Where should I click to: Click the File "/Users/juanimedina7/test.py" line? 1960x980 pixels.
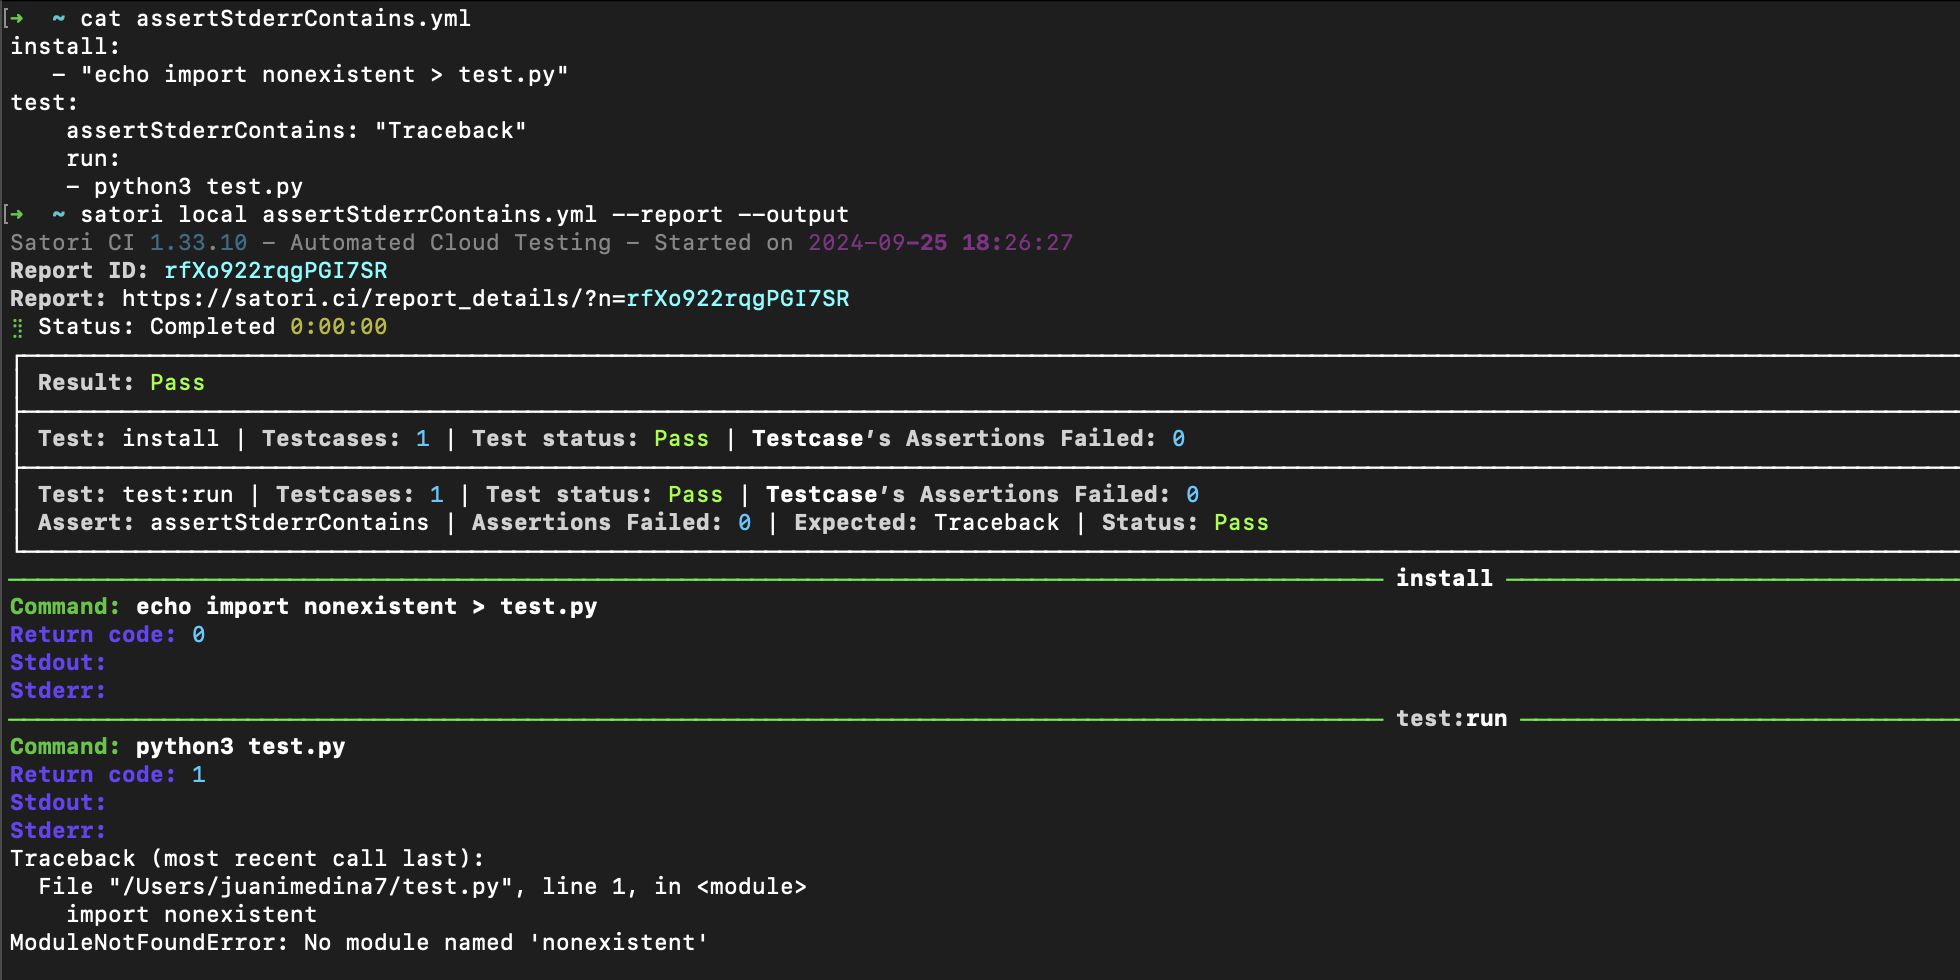click(x=422, y=887)
